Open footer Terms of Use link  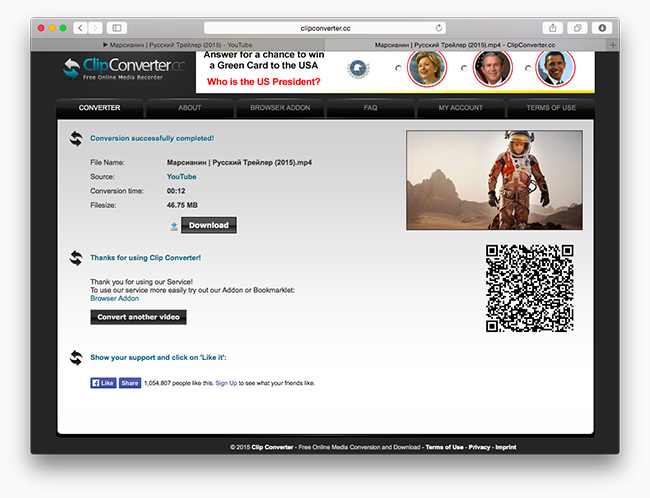(x=444, y=447)
